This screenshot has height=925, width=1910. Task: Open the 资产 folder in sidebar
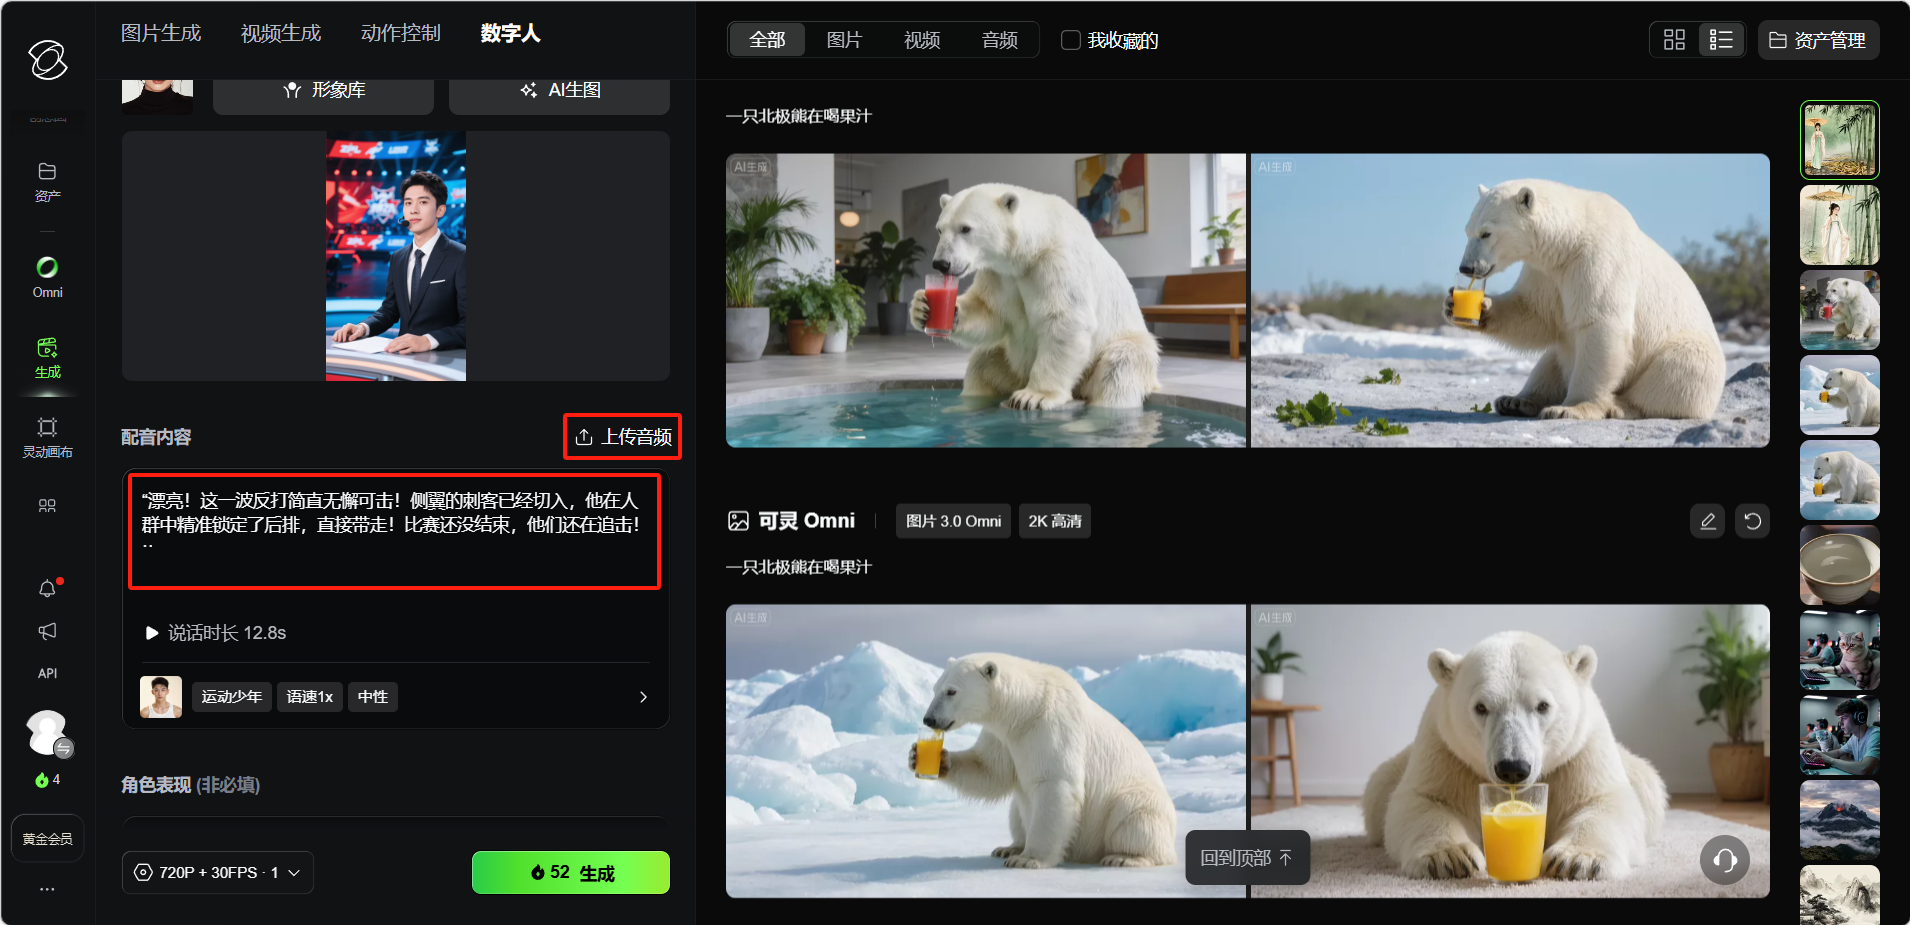pos(47,181)
